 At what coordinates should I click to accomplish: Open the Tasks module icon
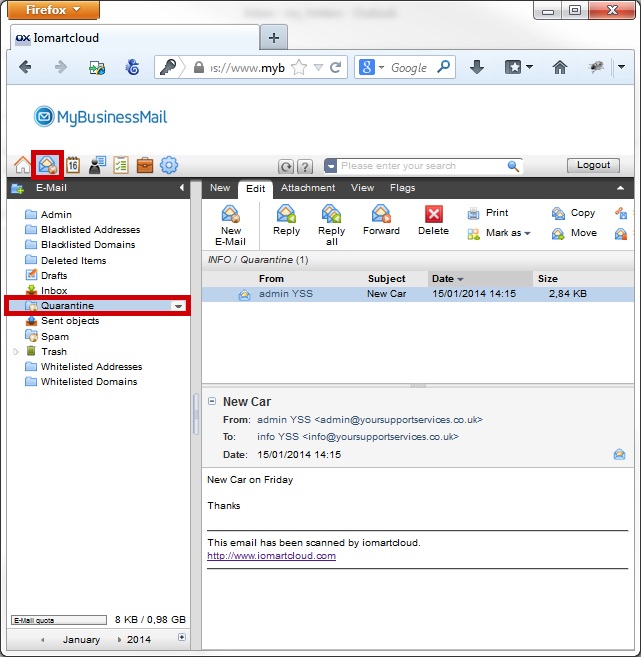(121, 166)
